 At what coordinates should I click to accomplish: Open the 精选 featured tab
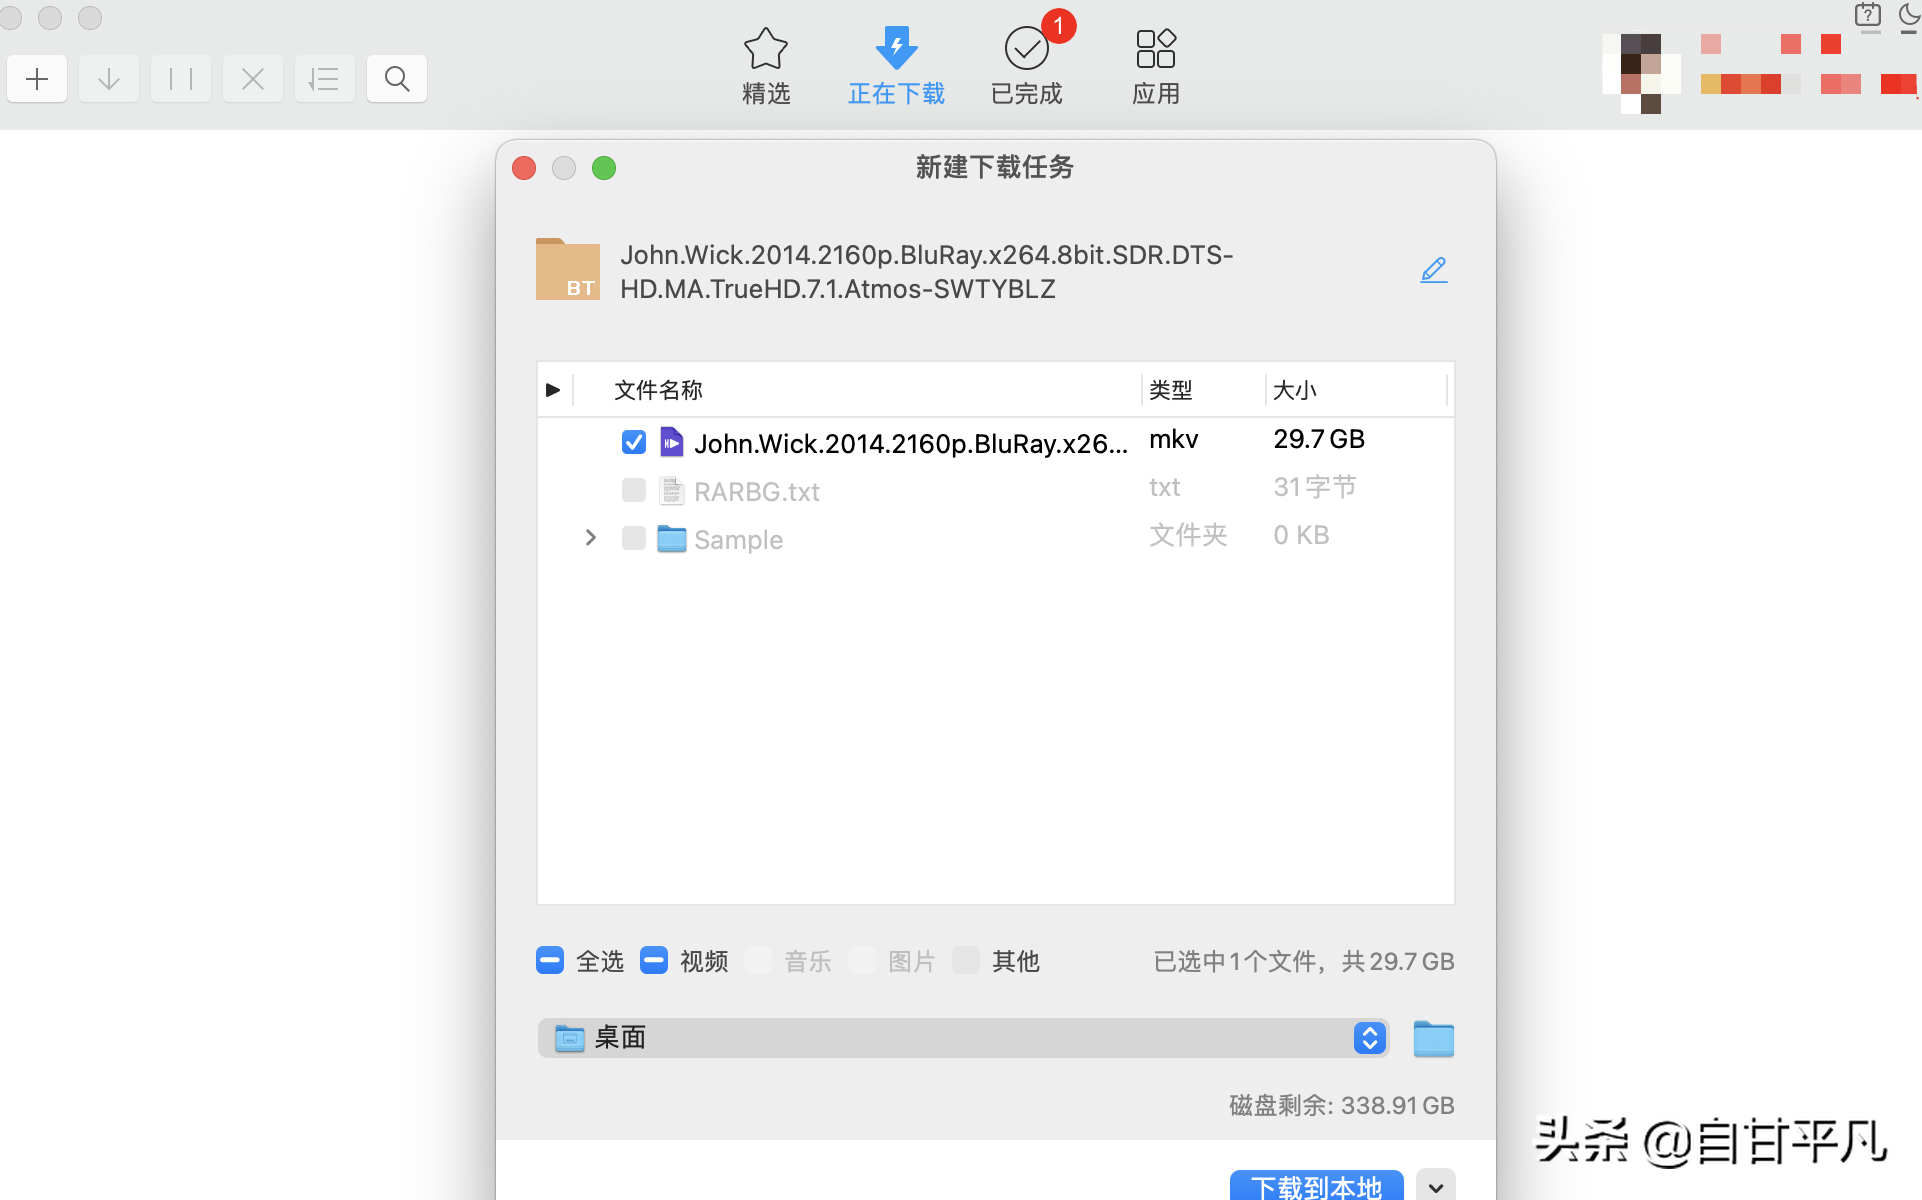(766, 66)
